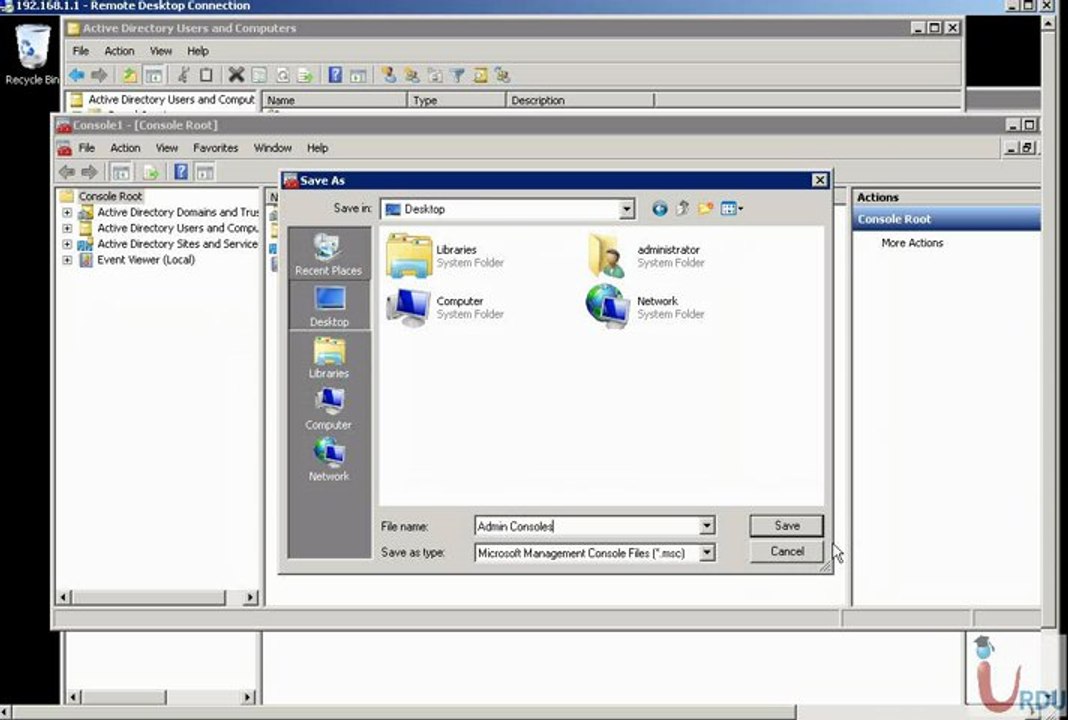Screen dimensions: 1068x720
Task: Open the Views menu in Save As dialog
Action: [732, 208]
